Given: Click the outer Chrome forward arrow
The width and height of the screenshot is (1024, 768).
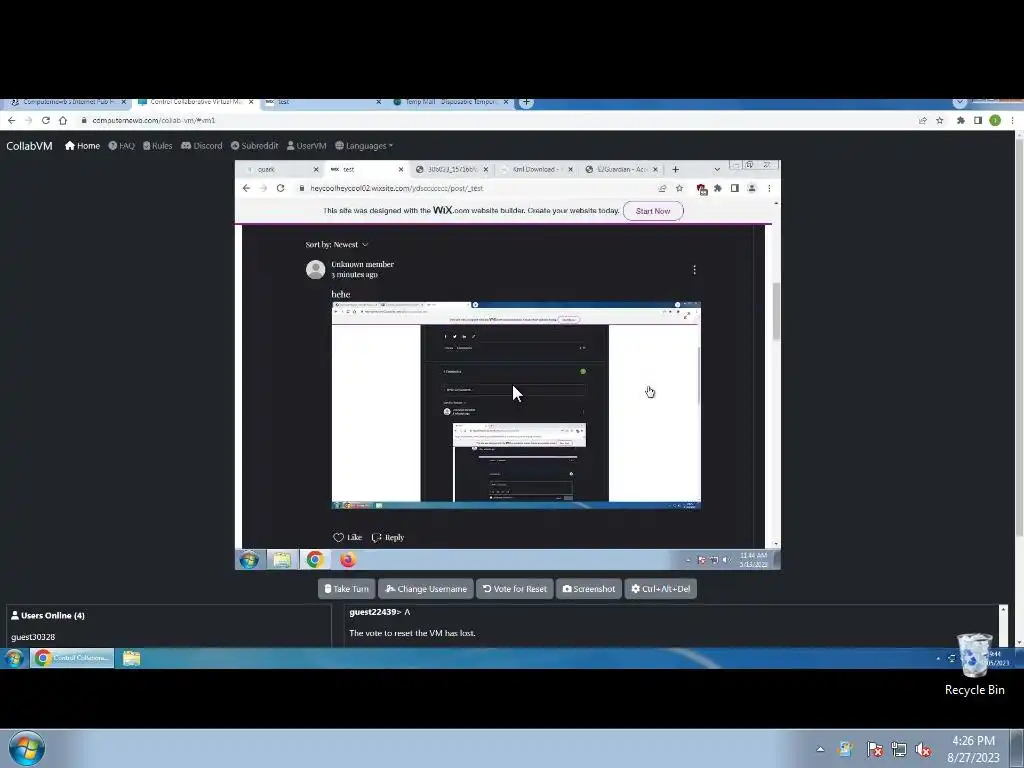Looking at the screenshot, I should (x=29, y=120).
